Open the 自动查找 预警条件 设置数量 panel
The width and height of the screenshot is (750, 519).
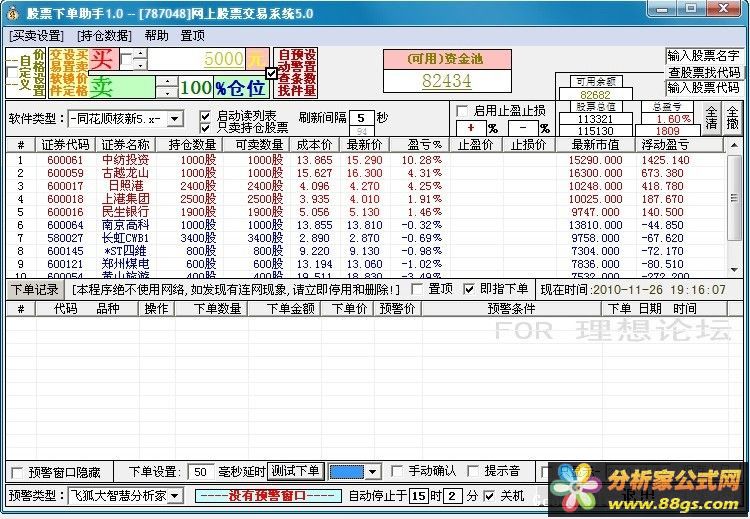tap(296, 73)
